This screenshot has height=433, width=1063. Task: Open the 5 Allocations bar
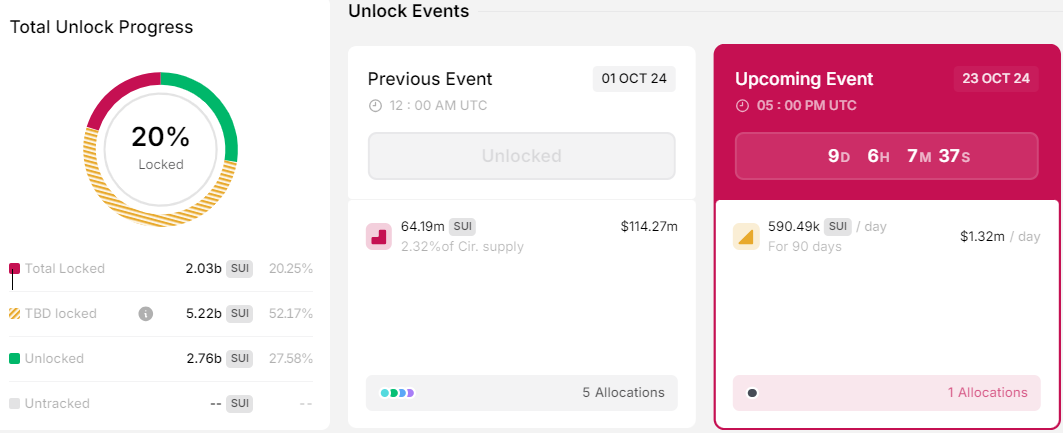tap(522, 393)
